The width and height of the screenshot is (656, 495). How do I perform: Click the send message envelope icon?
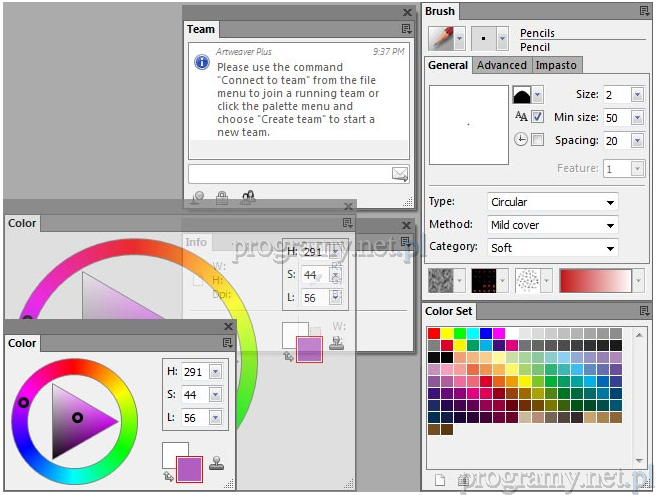pyautogui.click(x=400, y=174)
